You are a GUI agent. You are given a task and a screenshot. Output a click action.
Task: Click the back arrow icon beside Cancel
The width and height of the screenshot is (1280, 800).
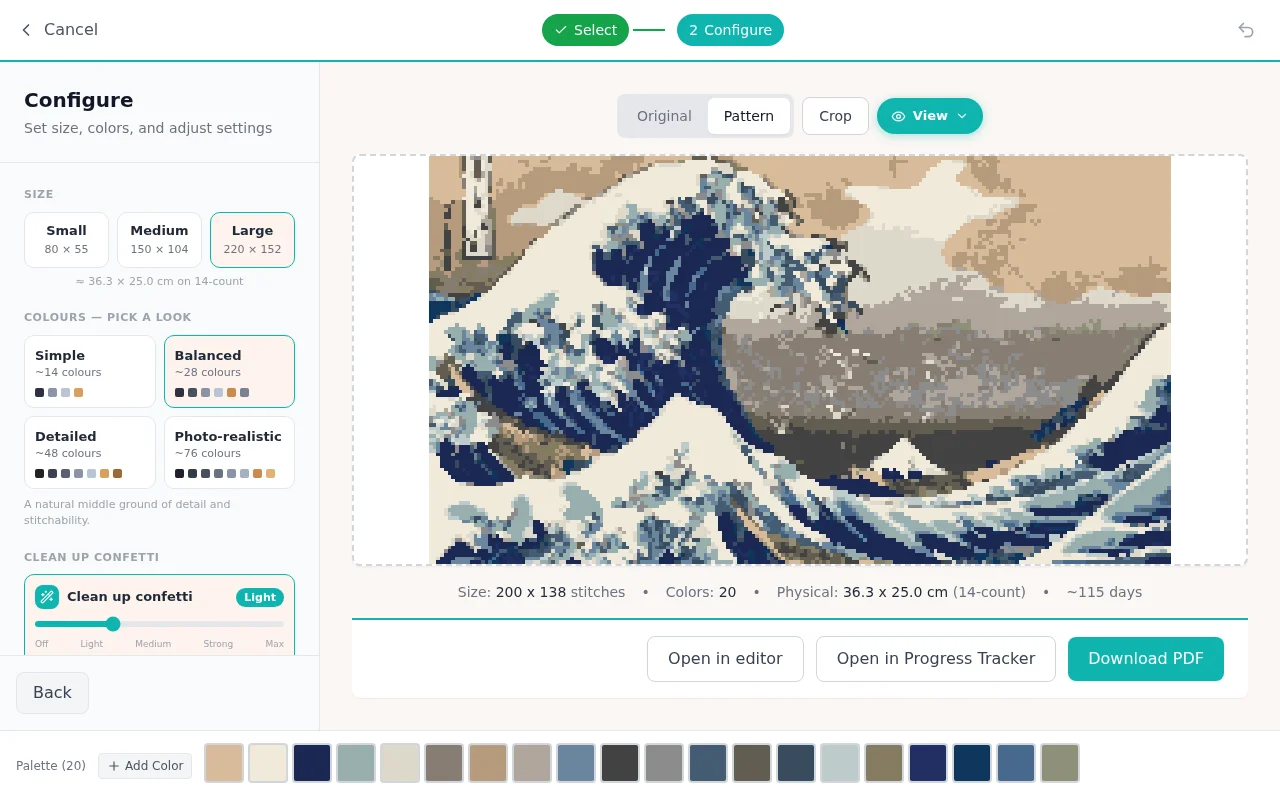pyautogui.click(x=26, y=30)
